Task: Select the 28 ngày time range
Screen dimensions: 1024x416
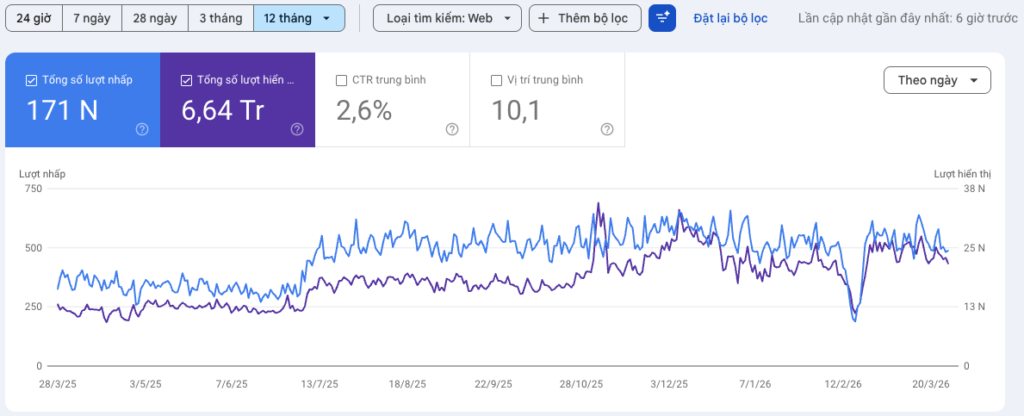Action: click(x=154, y=18)
